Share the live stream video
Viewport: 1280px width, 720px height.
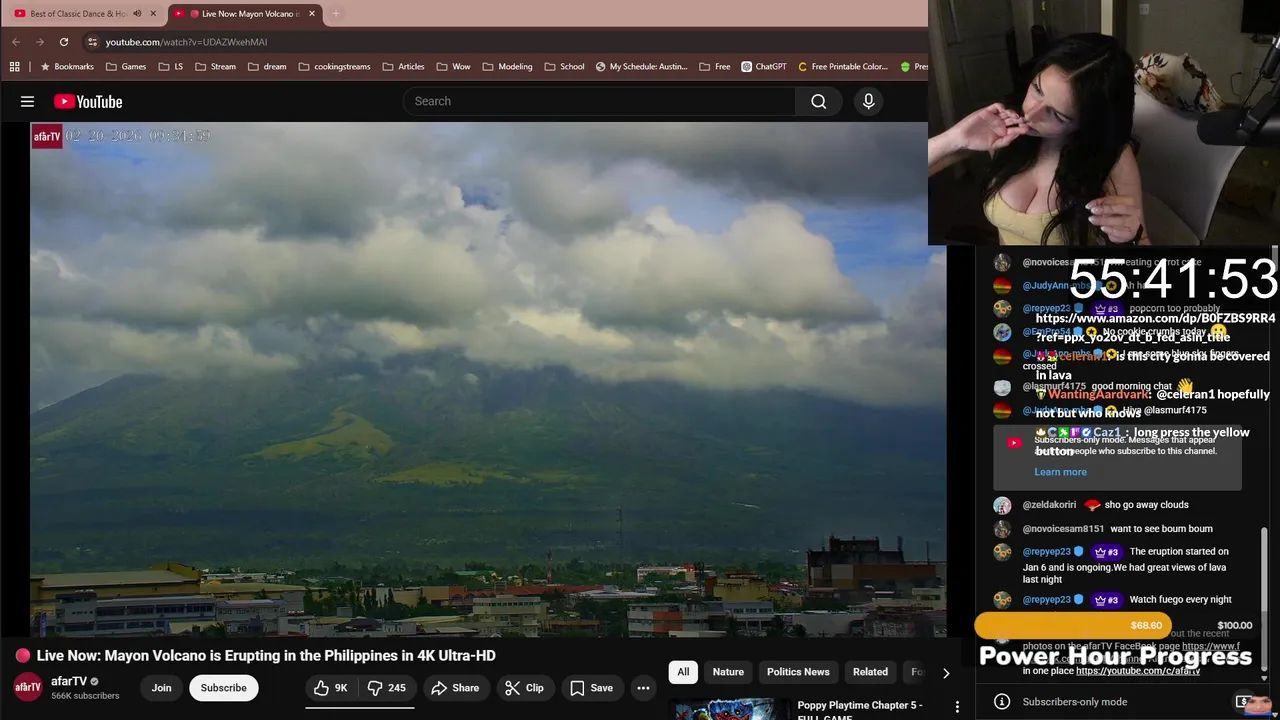click(455, 688)
